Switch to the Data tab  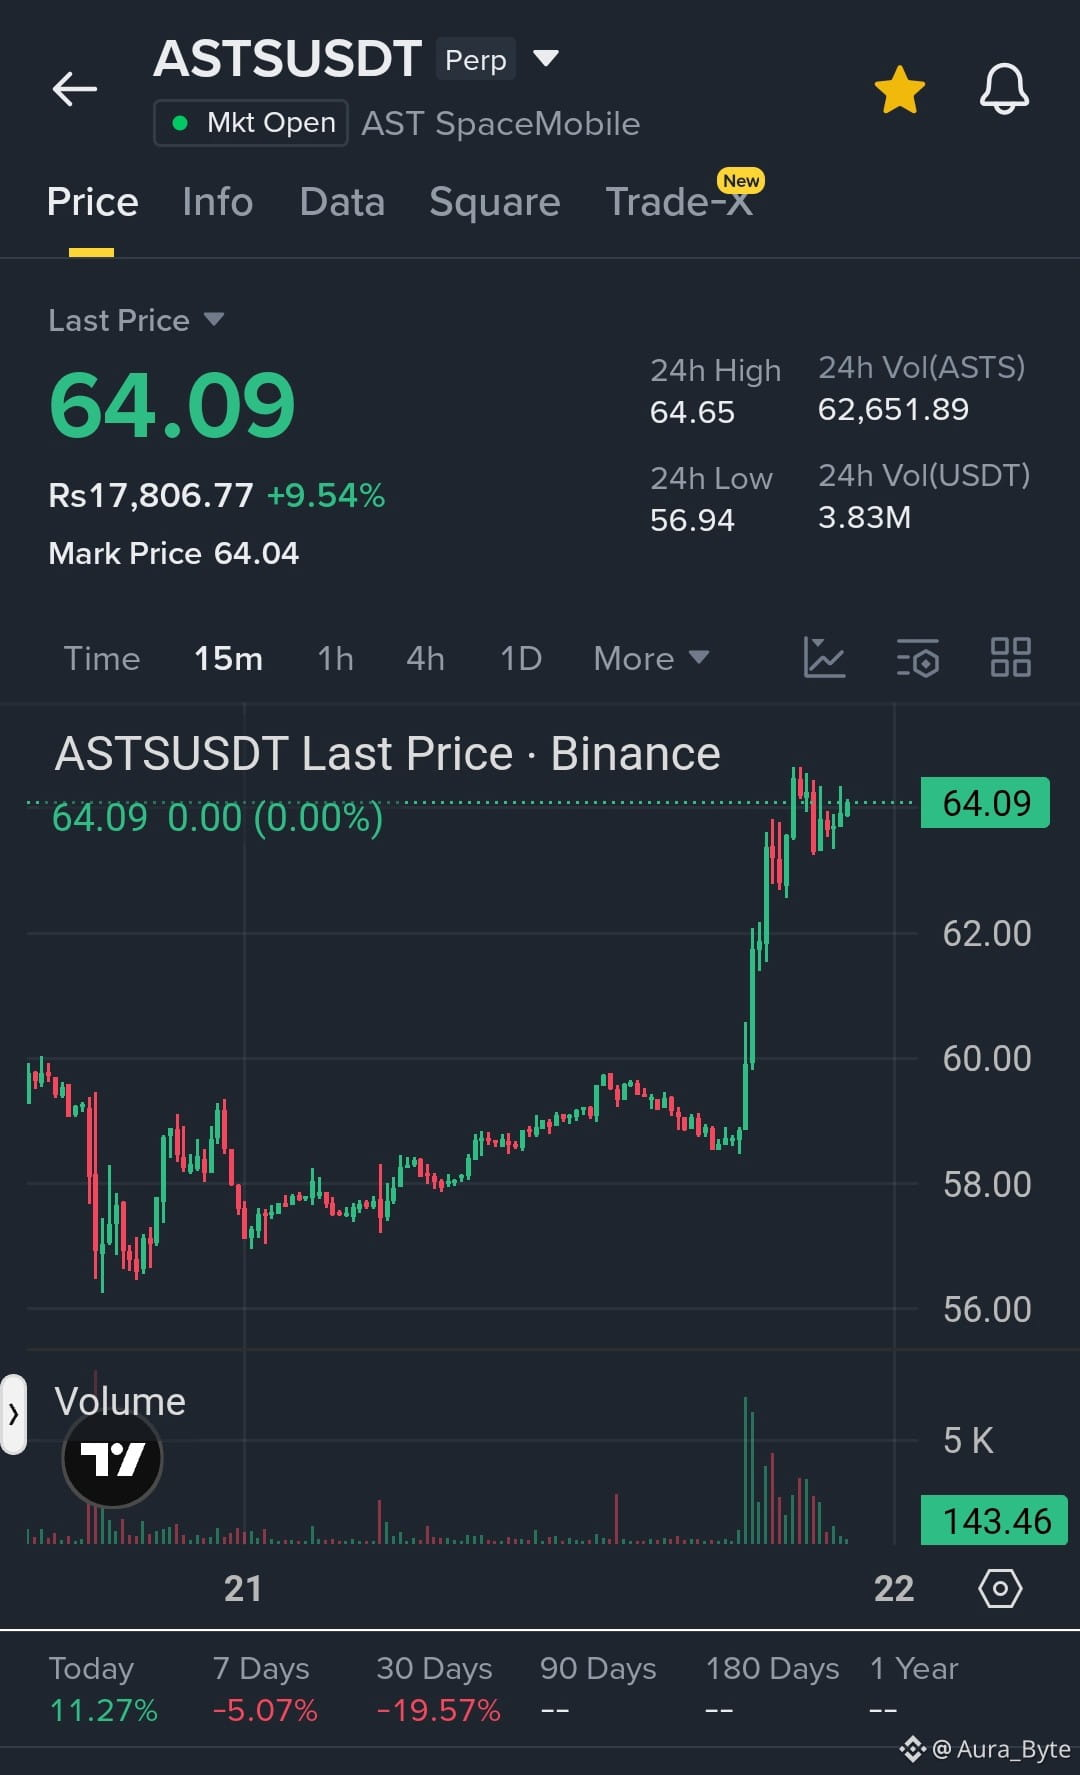[342, 202]
